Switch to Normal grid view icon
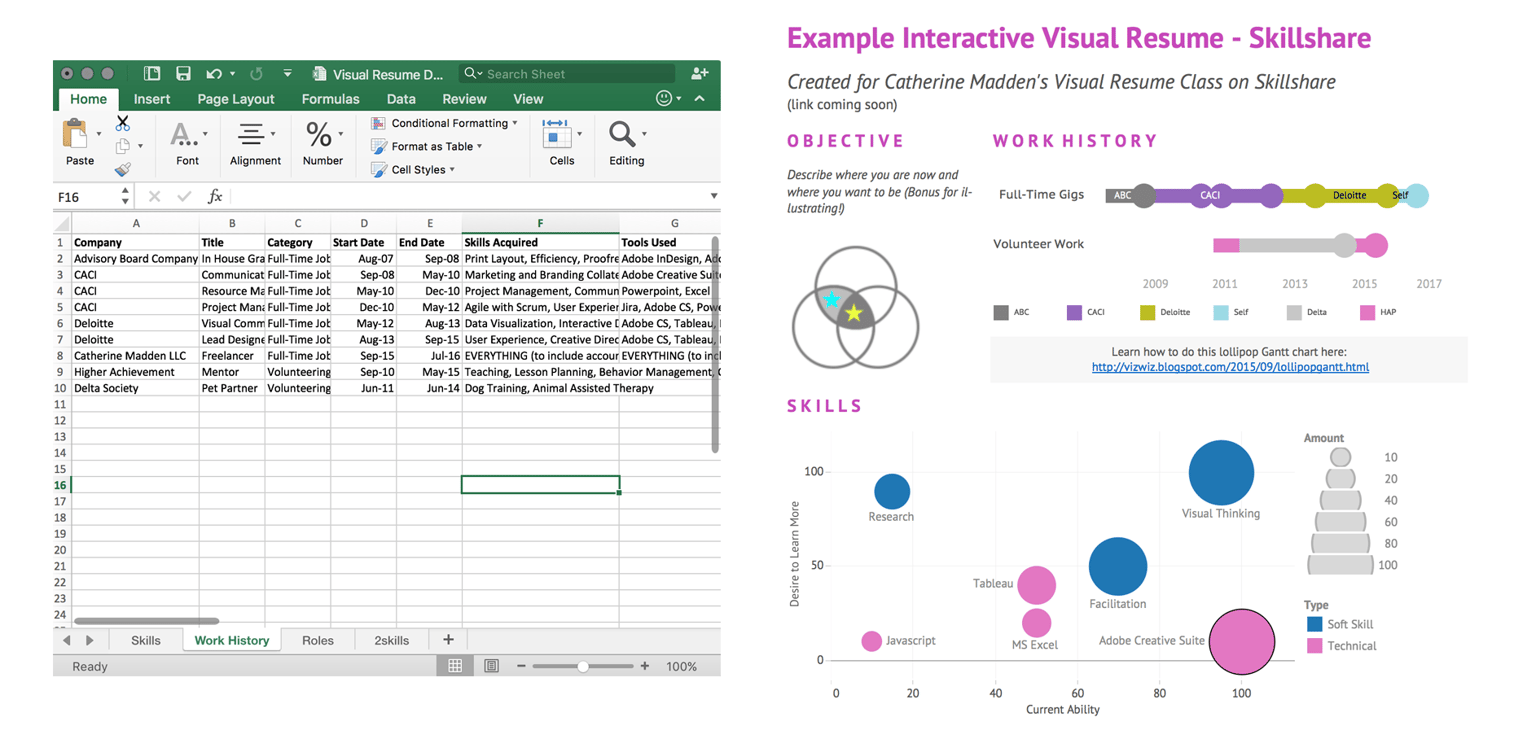Screen dimensions: 1536x752 pyautogui.click(x=455, y=666)
